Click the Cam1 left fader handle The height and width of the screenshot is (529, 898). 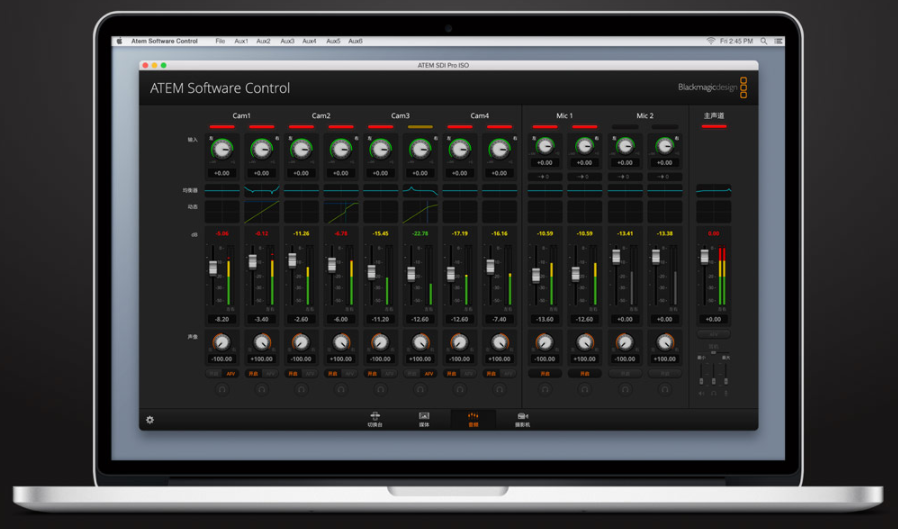(x=213, y=267)
